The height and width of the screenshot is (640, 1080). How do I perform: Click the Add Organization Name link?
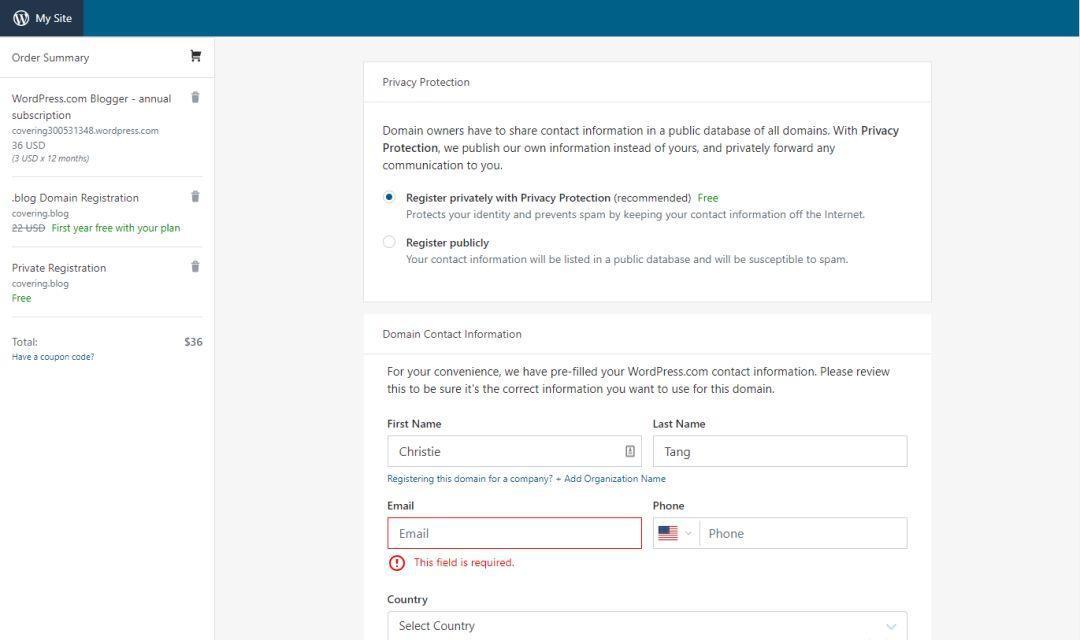coord(611,479)
